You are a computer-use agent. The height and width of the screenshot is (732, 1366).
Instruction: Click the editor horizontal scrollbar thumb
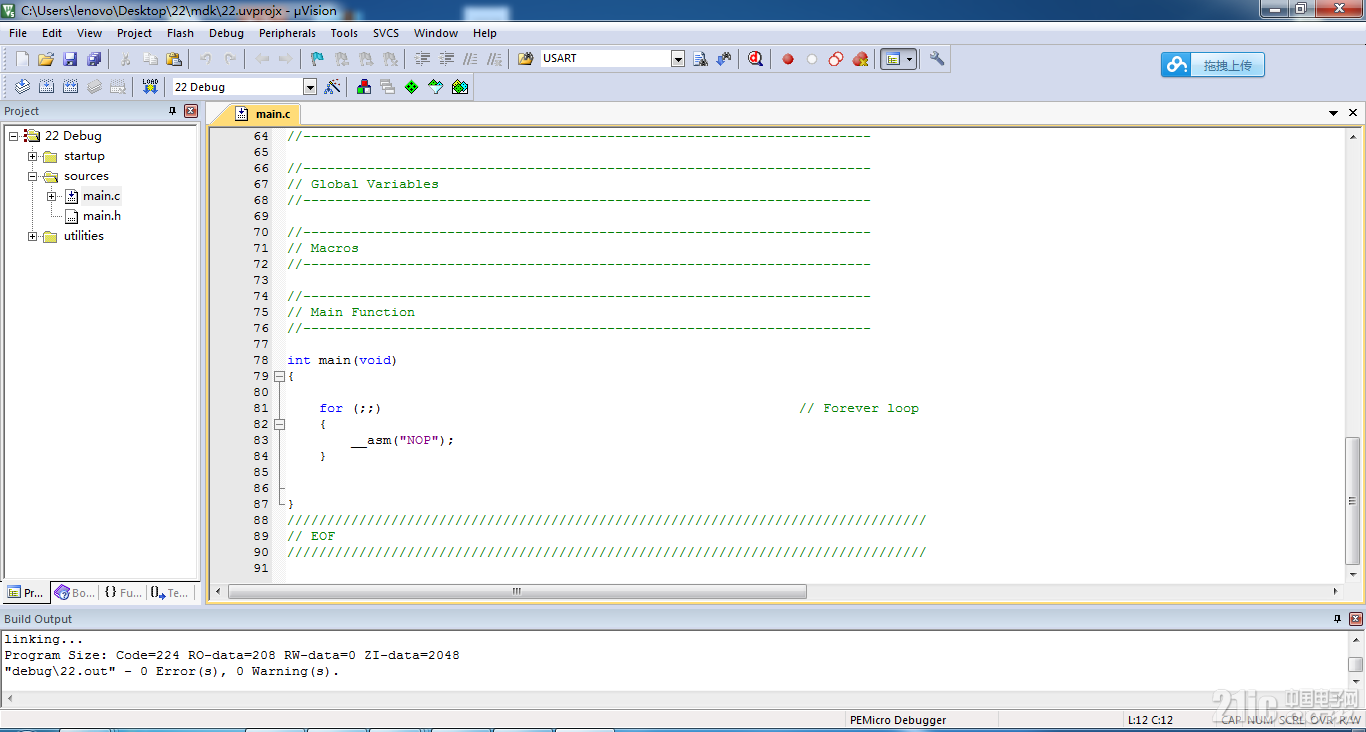[517, 591]
